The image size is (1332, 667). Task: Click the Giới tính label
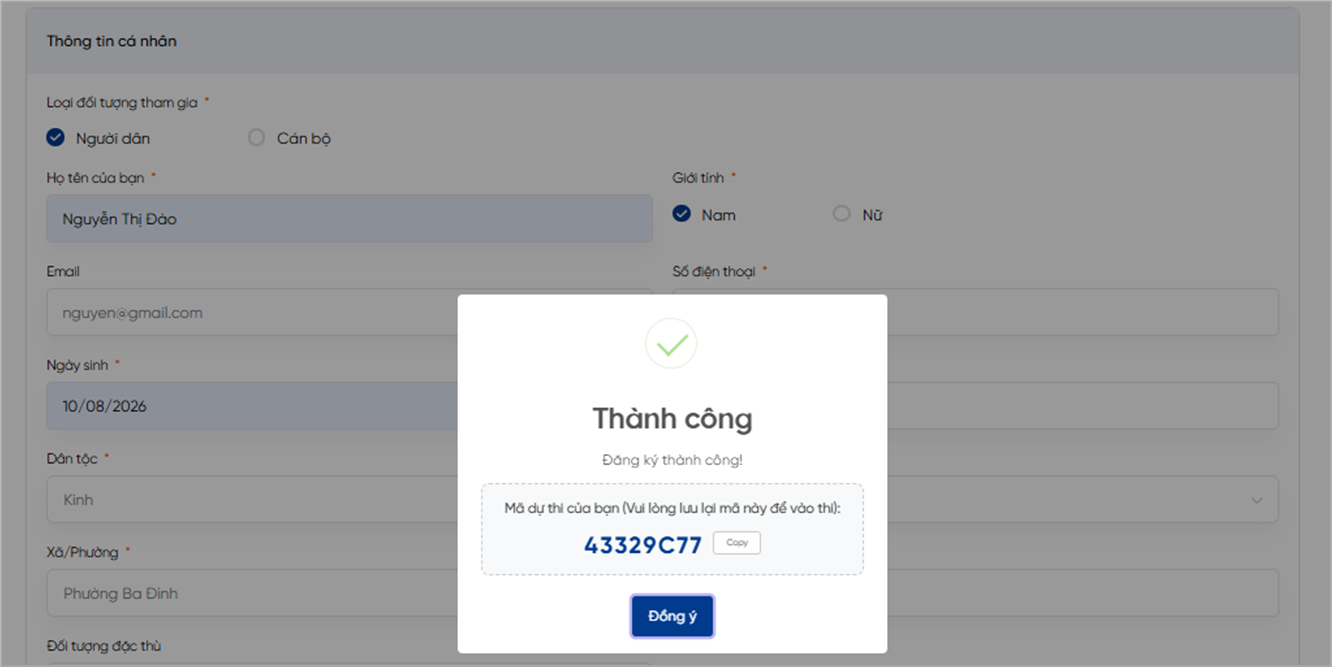click(x=698, y=178)
